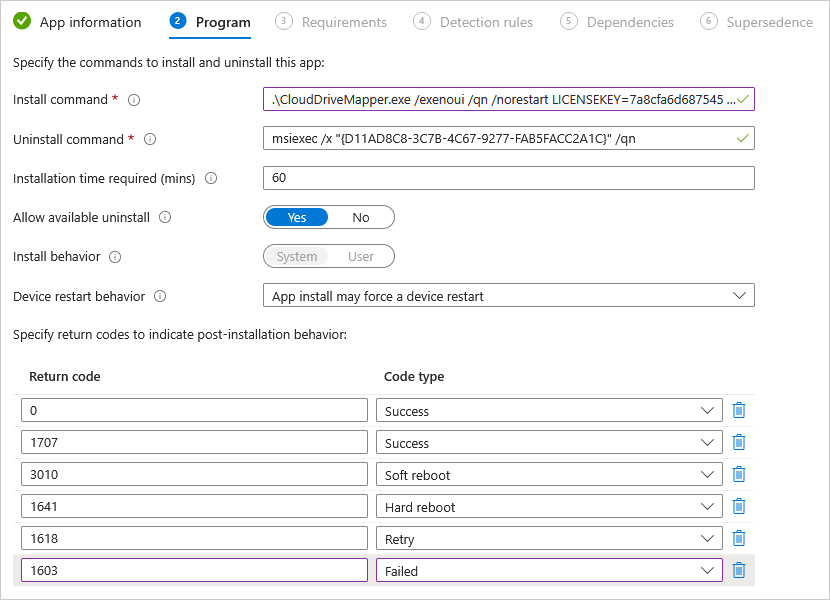Click trash icon for return code 3010
Image resolution: width=830 pixels, height=600 pixels.
(x=739, y=474)
